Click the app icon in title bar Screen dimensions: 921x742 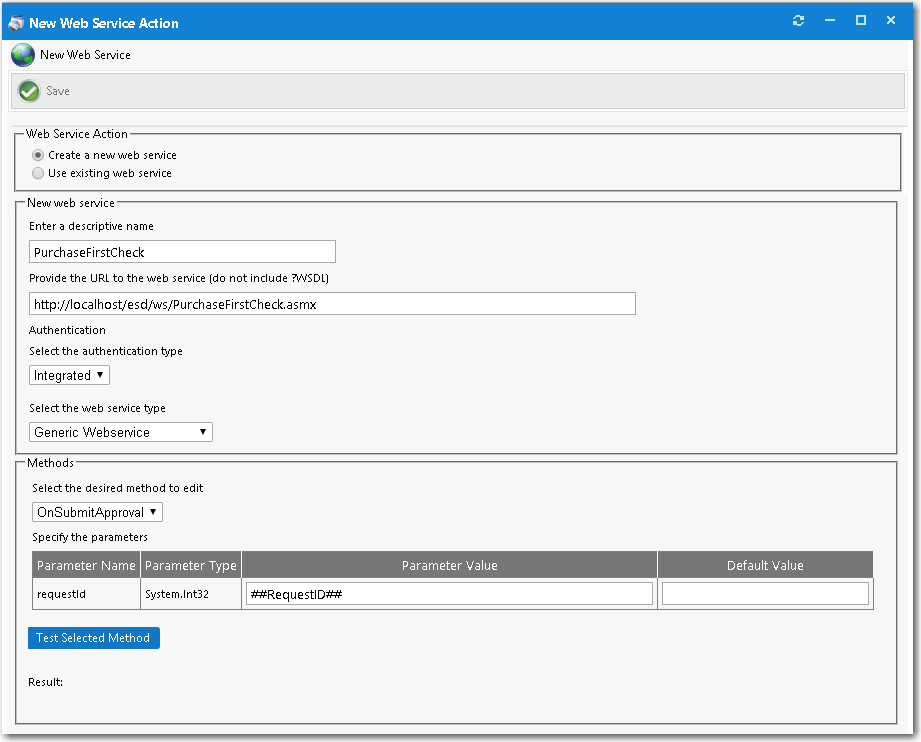[15, 22]
